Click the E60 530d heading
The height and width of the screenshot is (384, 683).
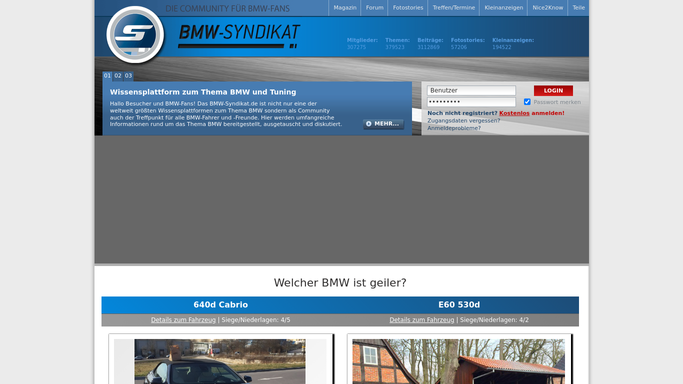click(459, 305)
